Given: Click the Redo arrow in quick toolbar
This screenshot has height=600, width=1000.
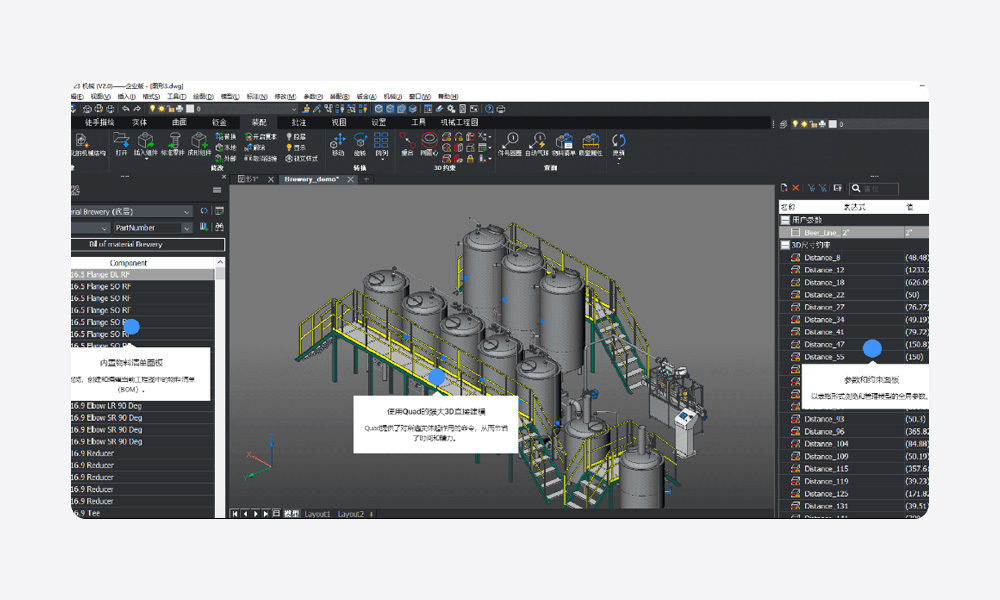Looking at the screenshot, I should point(137,109).
